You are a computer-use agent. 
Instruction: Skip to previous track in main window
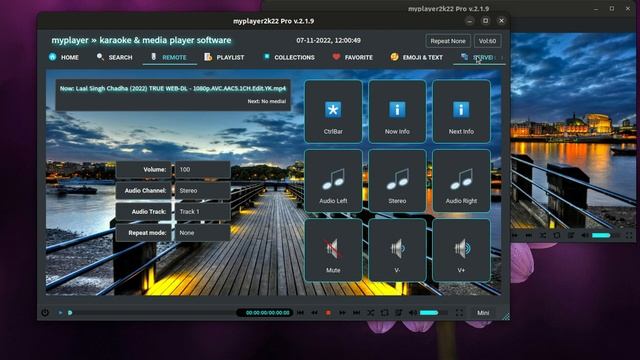click(300, 313)
